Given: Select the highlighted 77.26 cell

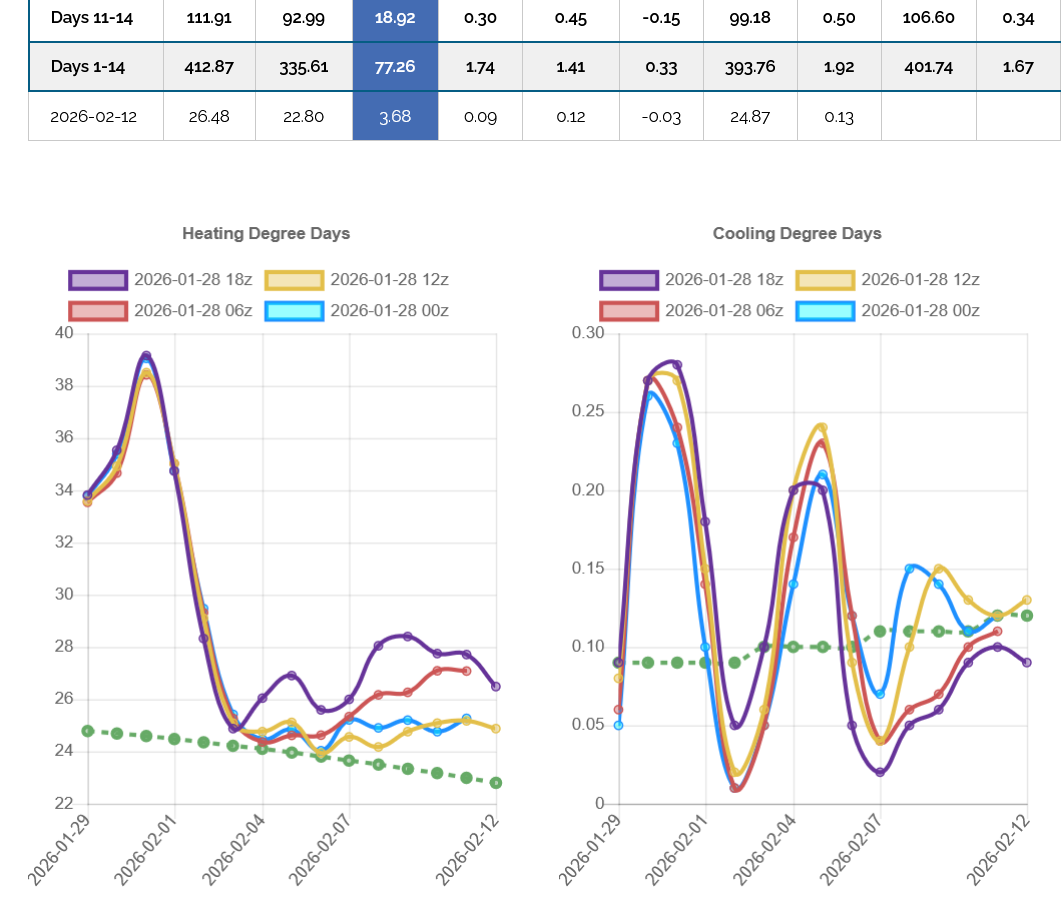Looking at the screenshot, I should click(395, 67).
